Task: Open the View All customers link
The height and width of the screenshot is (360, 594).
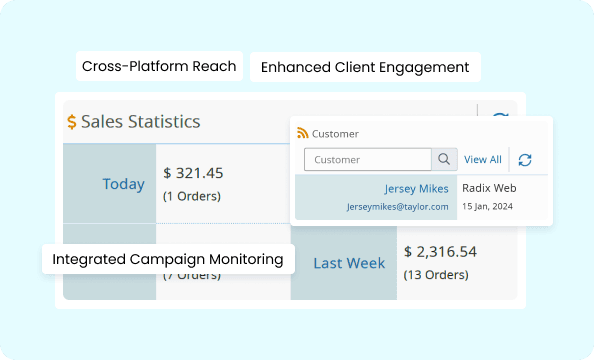Action: click(x=483, y=160)
